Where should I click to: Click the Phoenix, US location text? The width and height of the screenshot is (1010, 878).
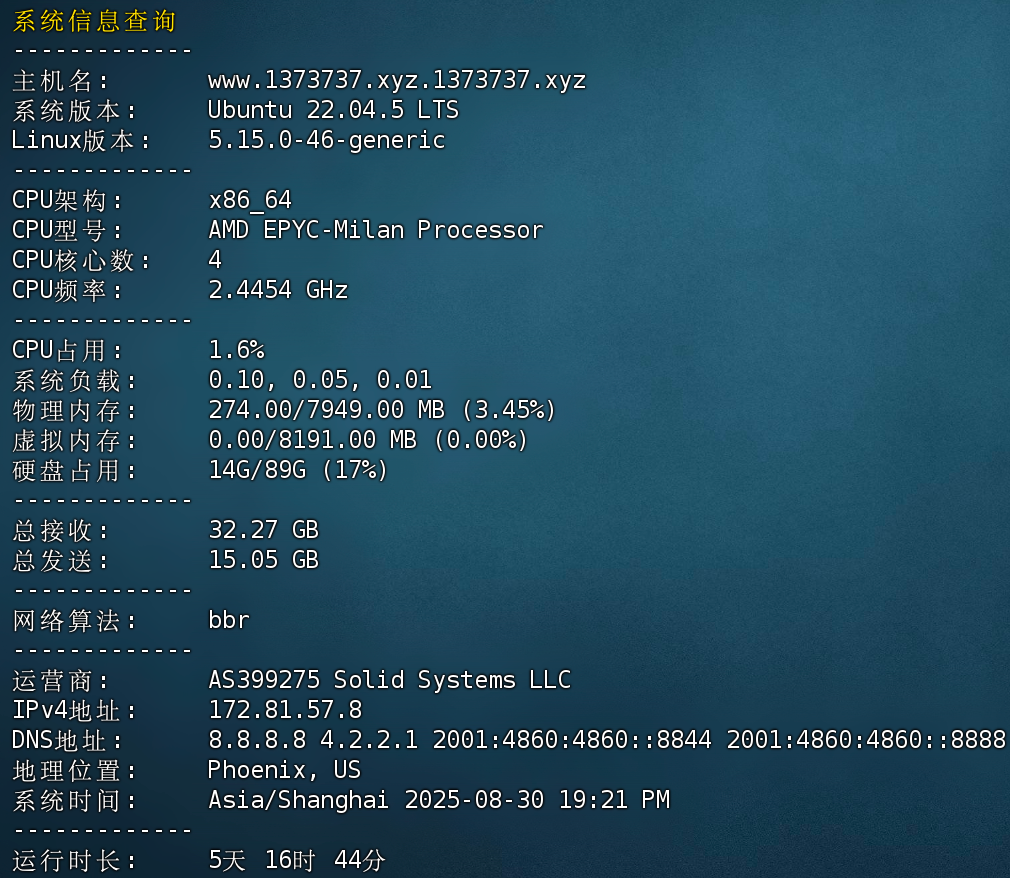[284, 770]
